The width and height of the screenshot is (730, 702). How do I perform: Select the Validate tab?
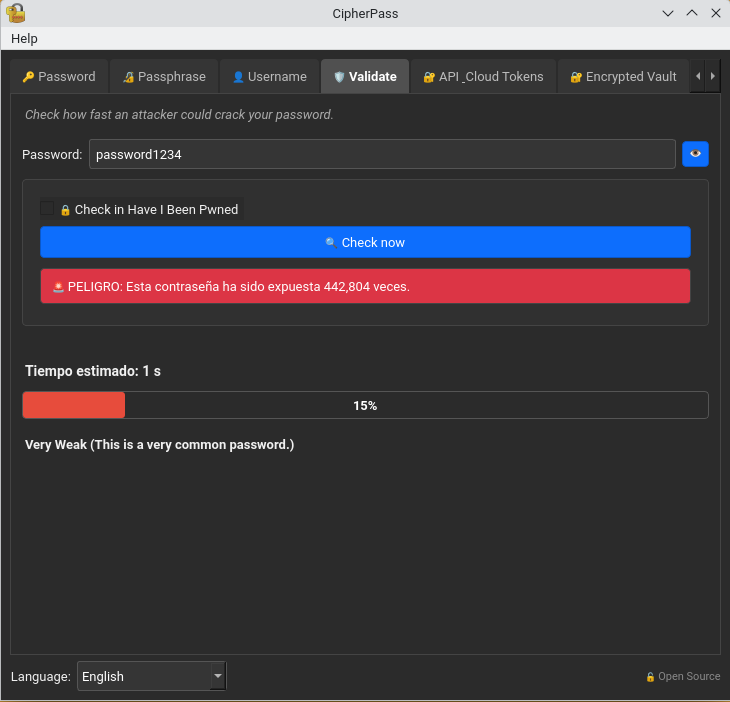[x=365, y=76]
